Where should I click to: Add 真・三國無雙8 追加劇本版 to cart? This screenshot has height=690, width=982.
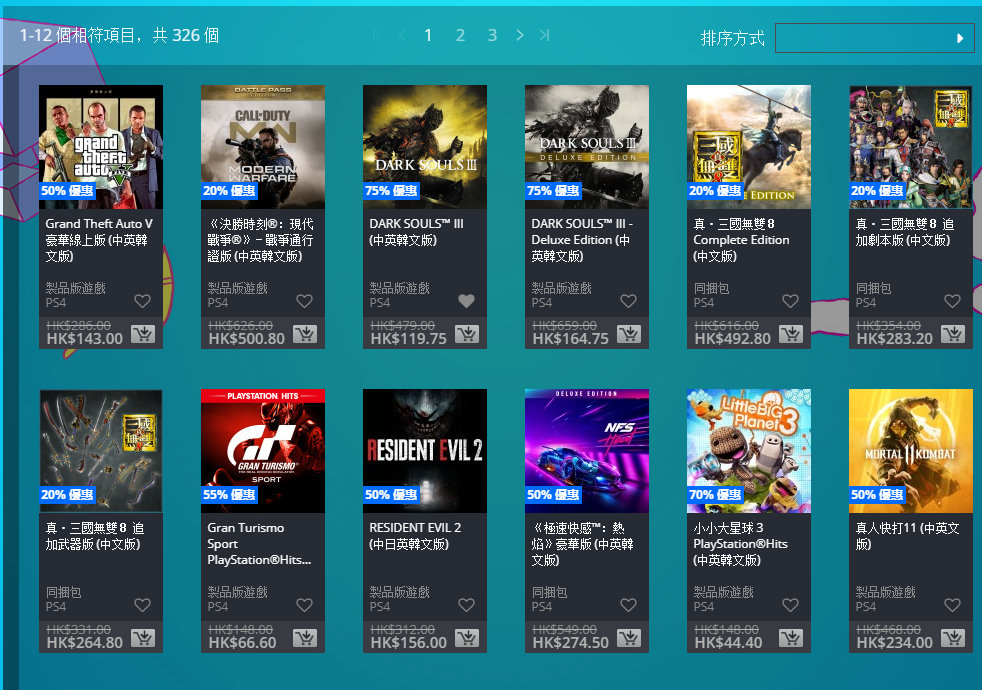pyautogui.click(x=953, y=334)
